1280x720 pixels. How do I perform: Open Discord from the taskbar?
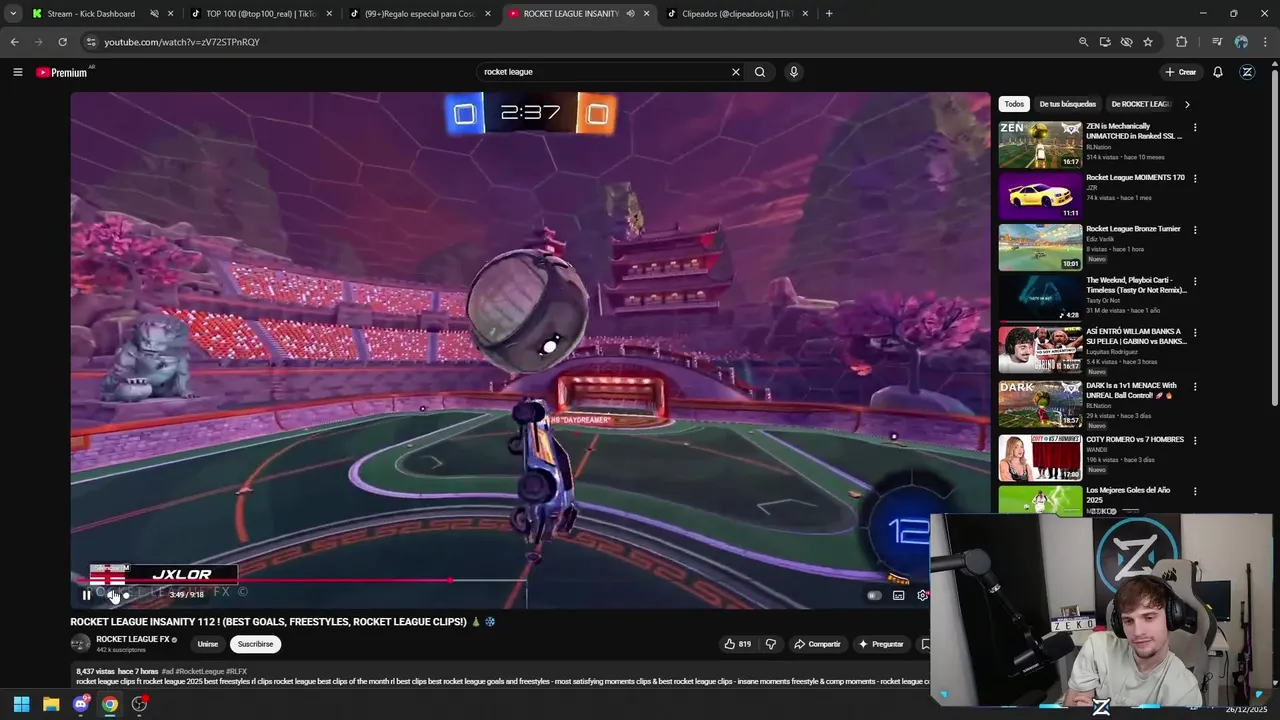click(81, 704)
